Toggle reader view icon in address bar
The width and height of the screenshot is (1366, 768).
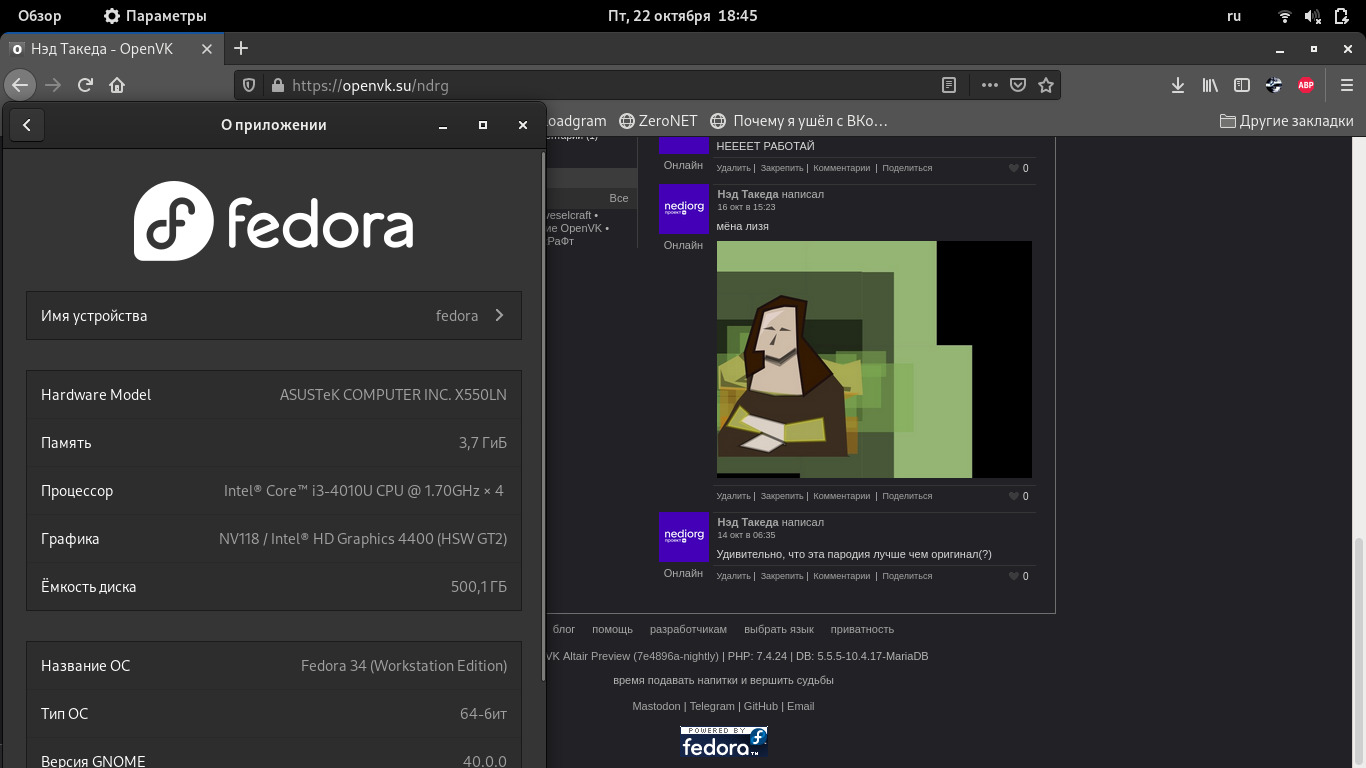tap(949, 85)
